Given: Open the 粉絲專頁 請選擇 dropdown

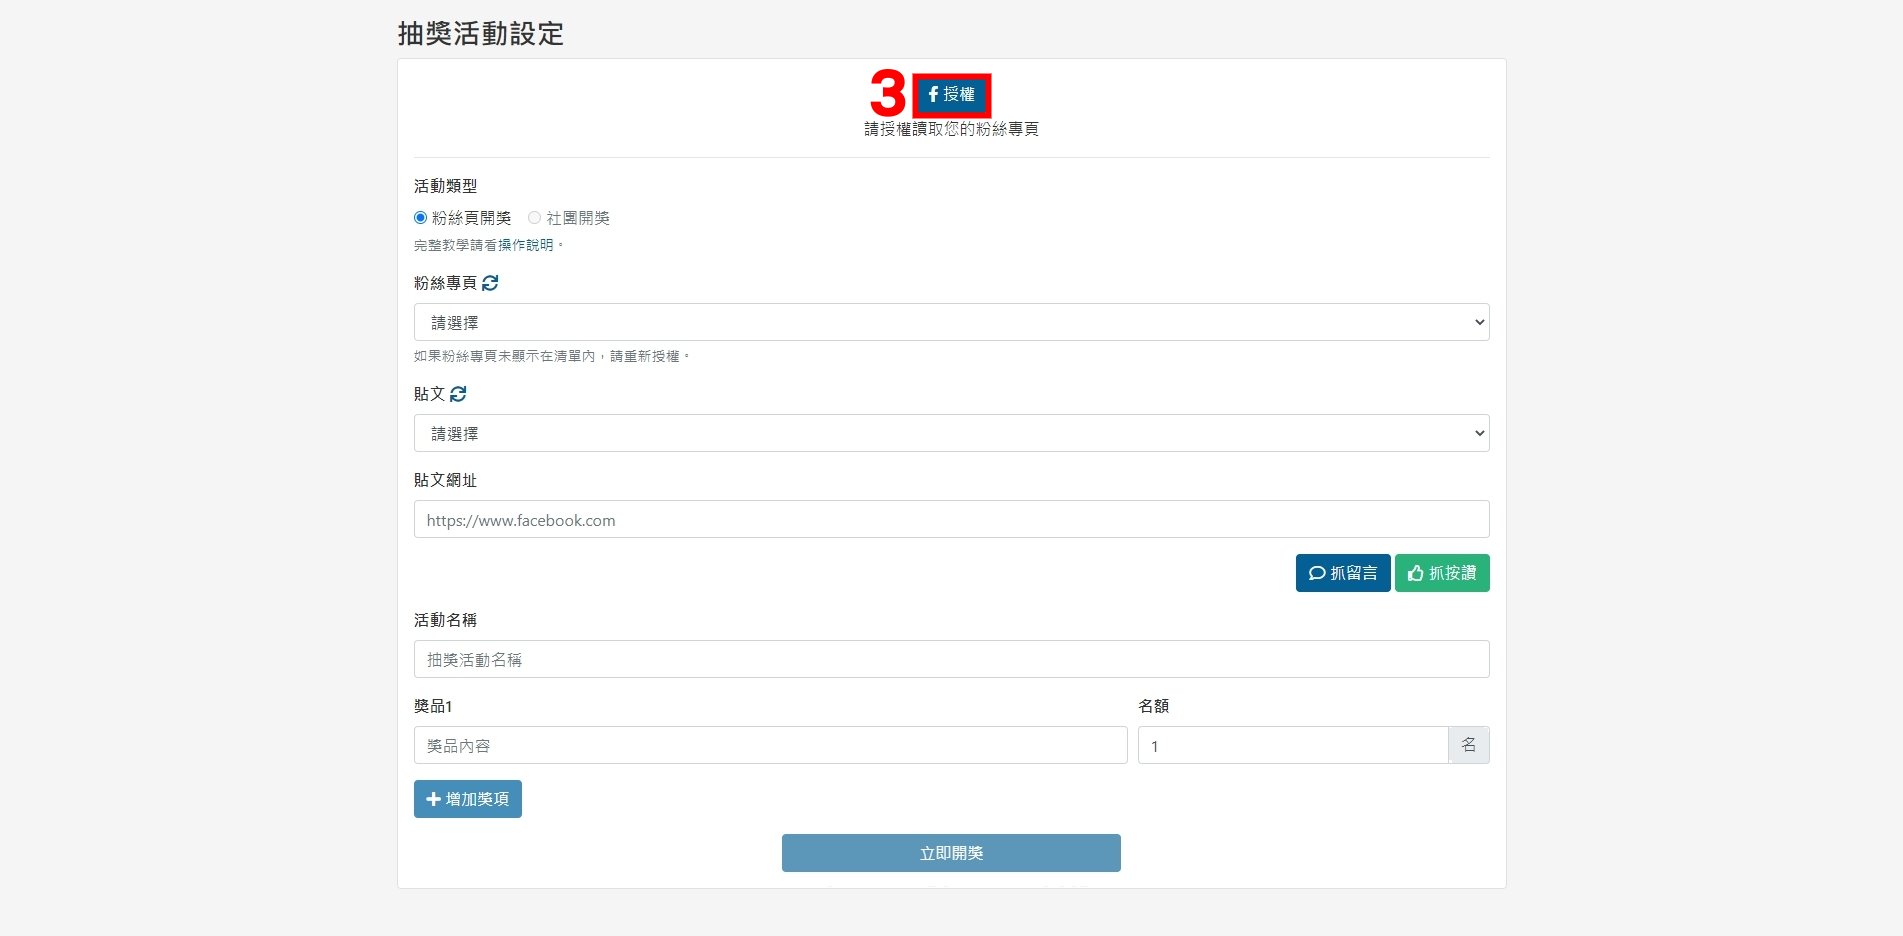Looking at the screenshot, I should click(x=951, y=322).
